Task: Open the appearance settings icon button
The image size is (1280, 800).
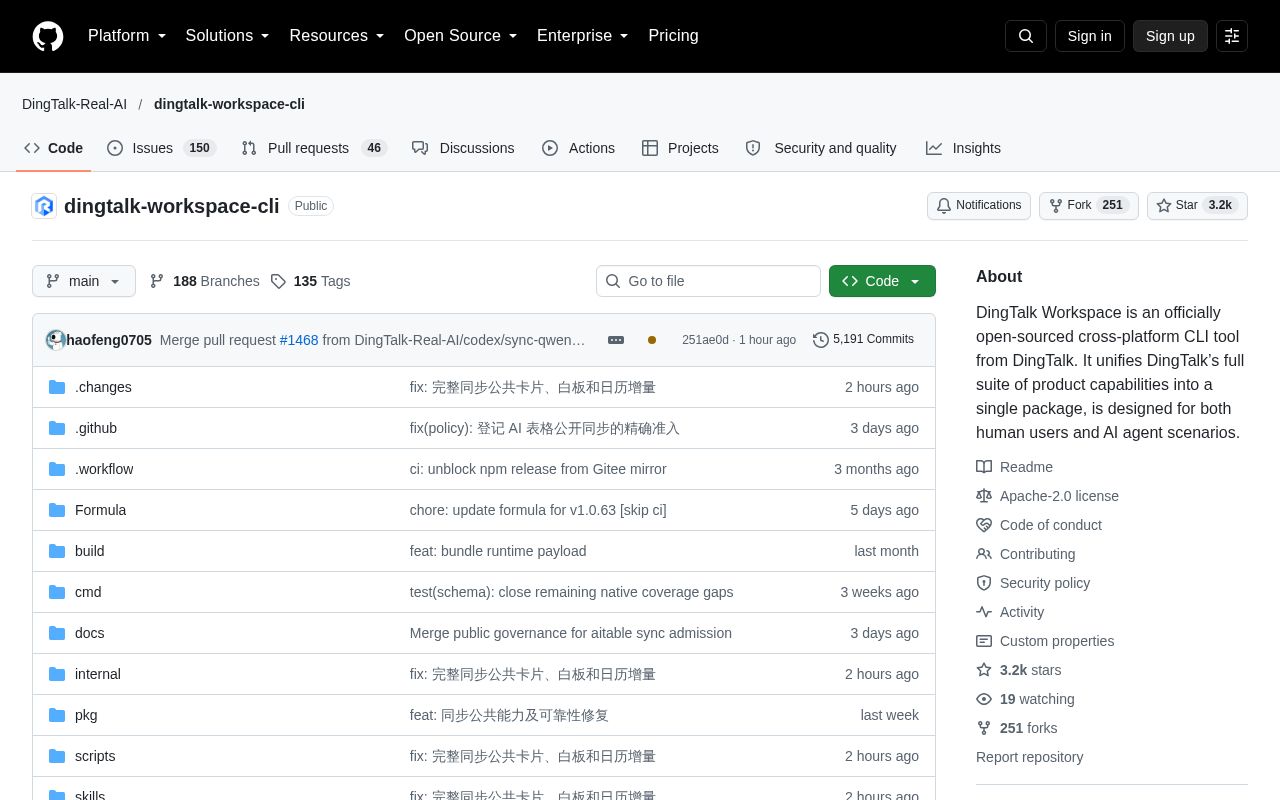Action: pyautogui.click(x=1232, y=36)
